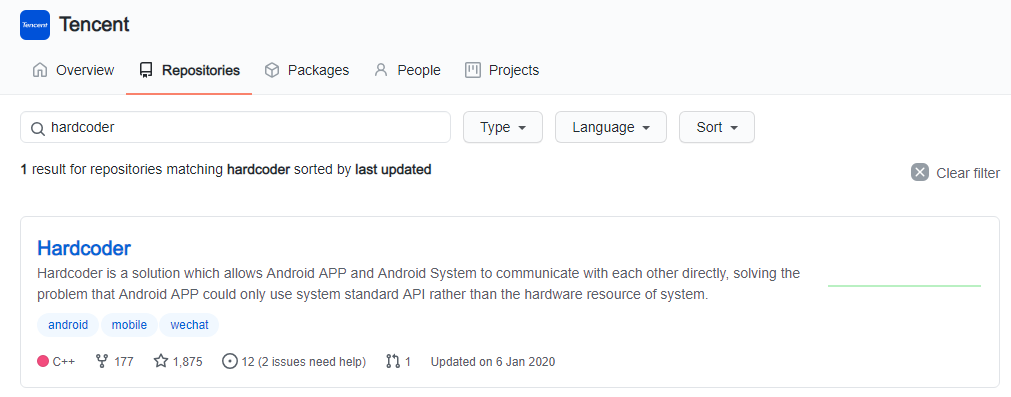Click the C++ language color dot
The image size is (1011, 397).
43,361
